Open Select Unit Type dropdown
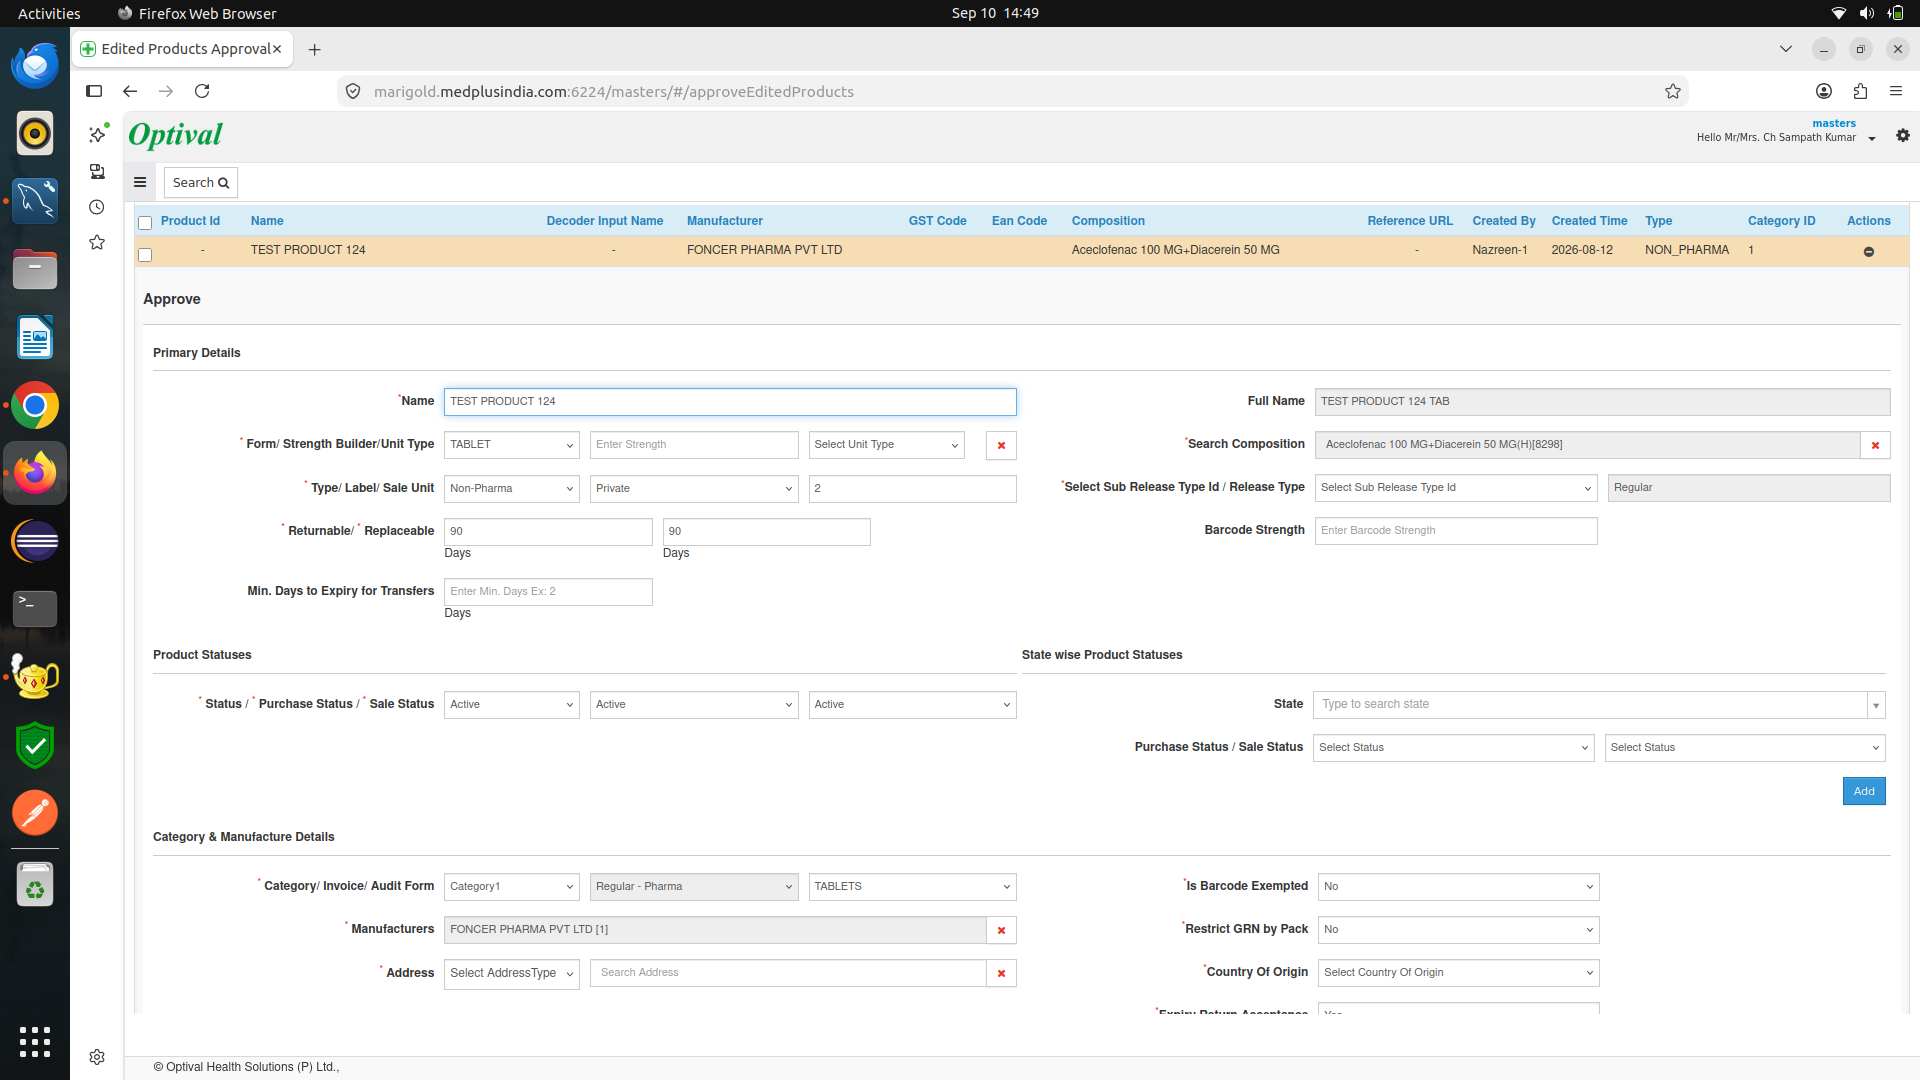The height and width of the screenshot is (1080, 1920). click(886, 445)
